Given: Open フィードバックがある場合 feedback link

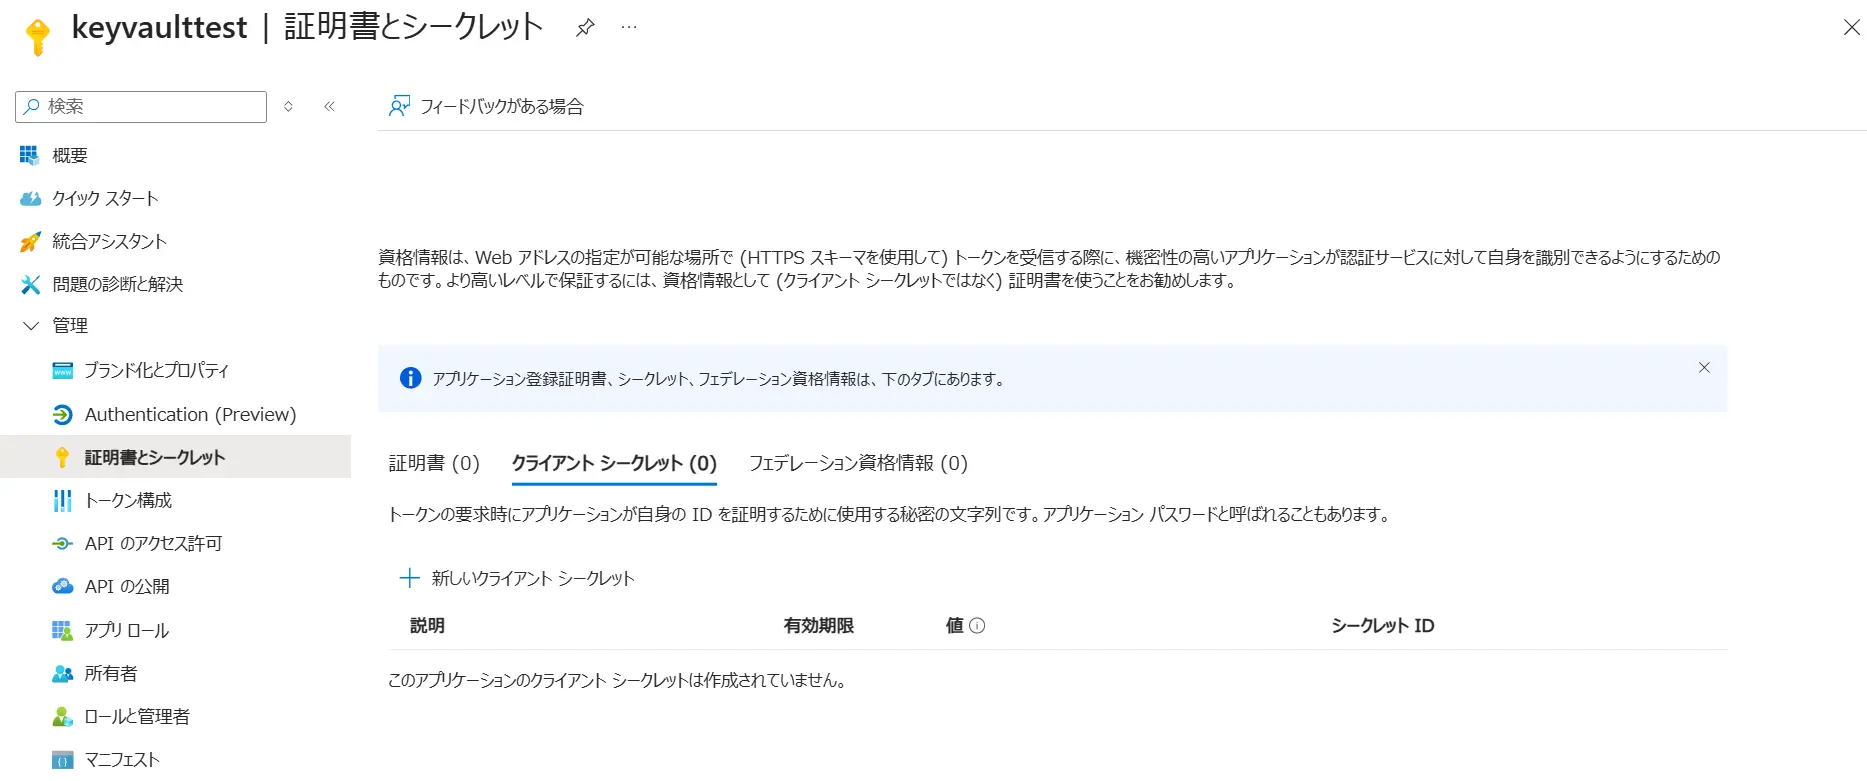Looking at the screenshot, I should point(486,106).
